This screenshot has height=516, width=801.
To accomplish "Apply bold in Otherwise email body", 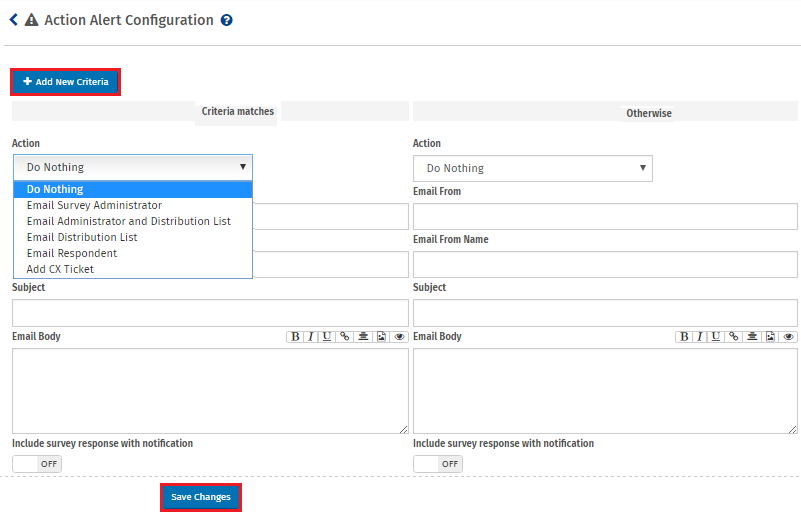I will (684, 336).
